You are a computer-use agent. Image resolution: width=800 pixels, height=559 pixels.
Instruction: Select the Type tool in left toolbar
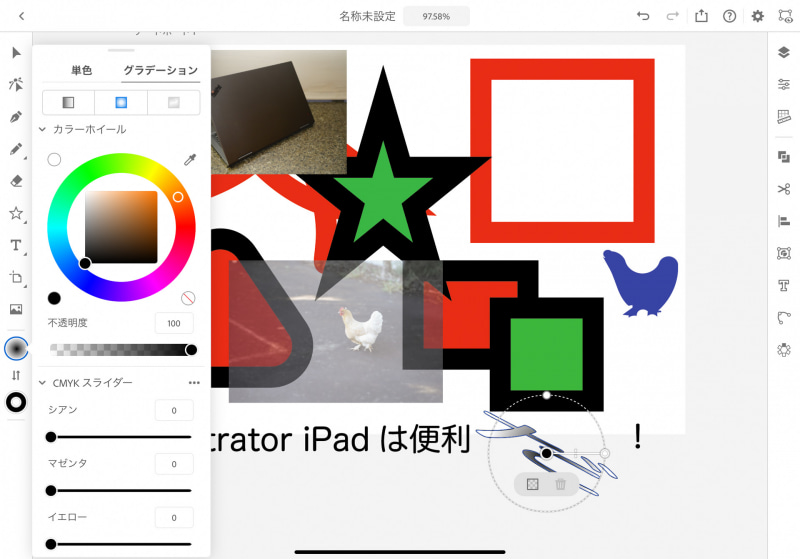tap(16, 245)
